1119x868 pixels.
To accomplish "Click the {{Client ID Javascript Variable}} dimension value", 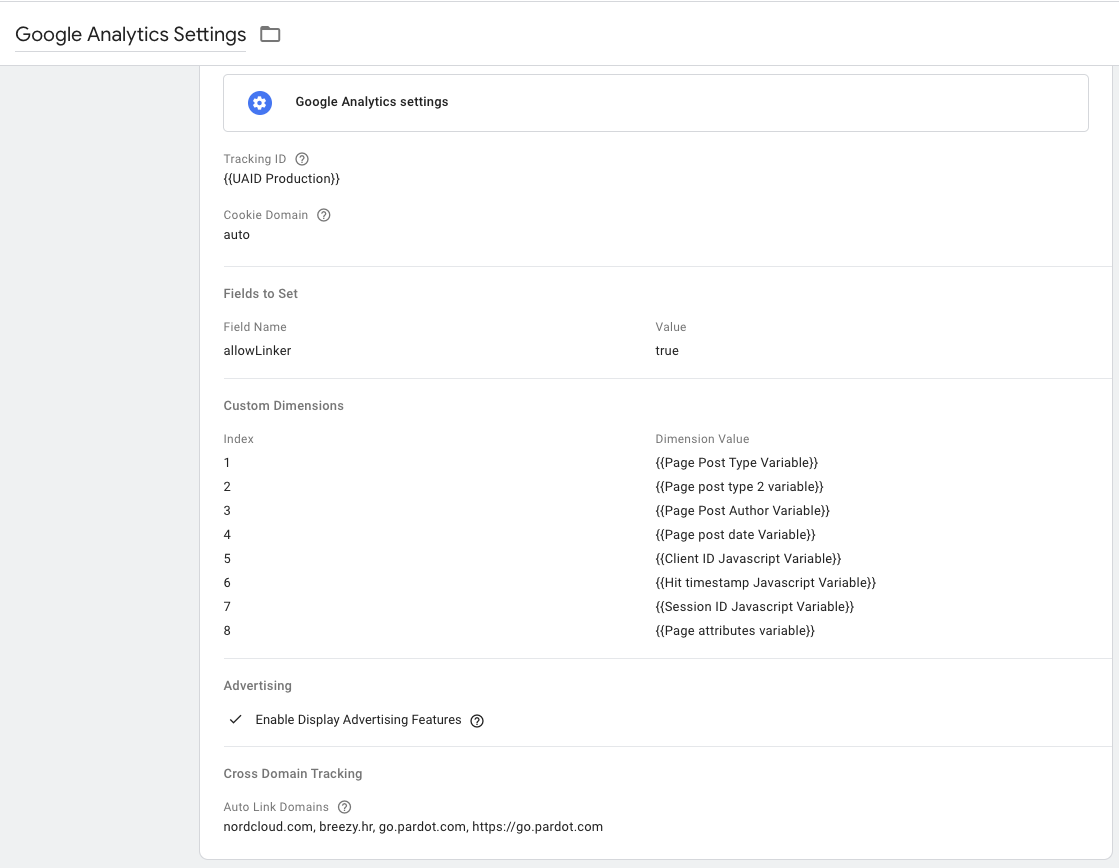I will [x=748, y=559].
